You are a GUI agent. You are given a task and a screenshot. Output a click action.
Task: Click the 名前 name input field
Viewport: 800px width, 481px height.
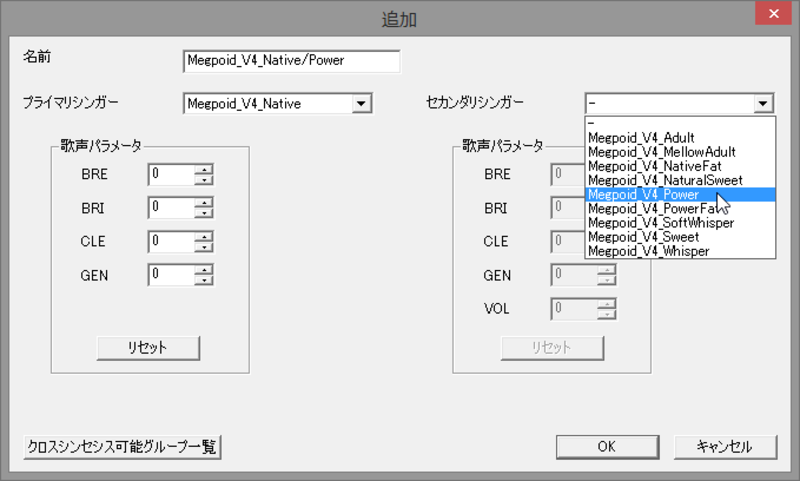click(x=291, y=61)
